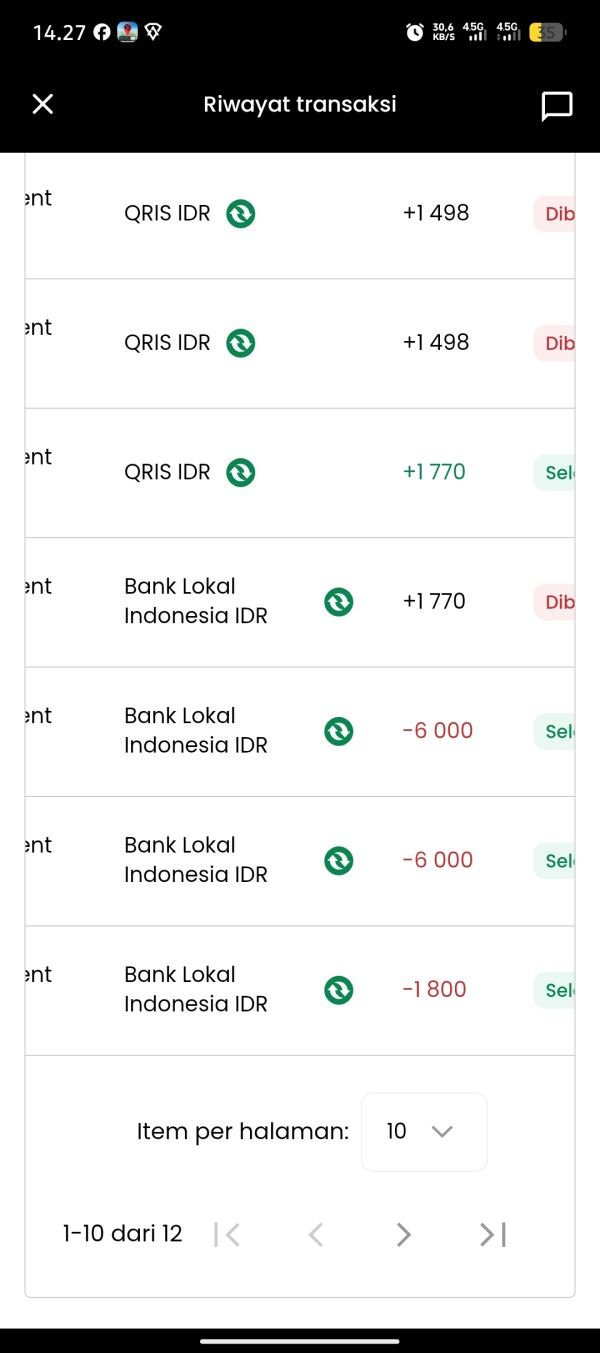This screenshot has width=600, height=1353.
Task: Tap the alarm icon in status bar
Action: (414, 32)
